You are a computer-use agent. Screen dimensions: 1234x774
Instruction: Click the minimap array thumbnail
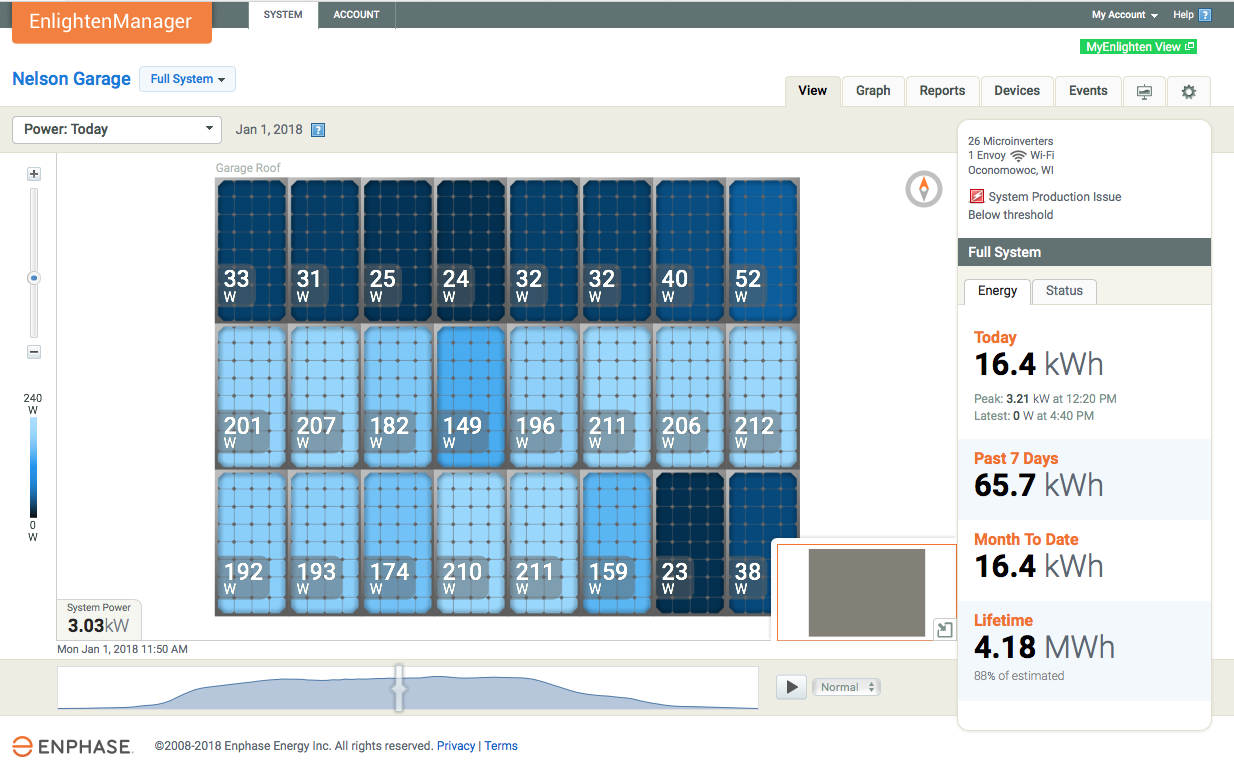866,592
